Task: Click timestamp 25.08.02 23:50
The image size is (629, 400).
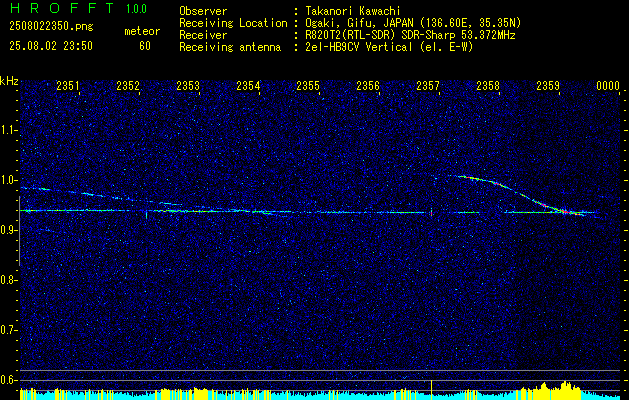Action: click(51, 46)
